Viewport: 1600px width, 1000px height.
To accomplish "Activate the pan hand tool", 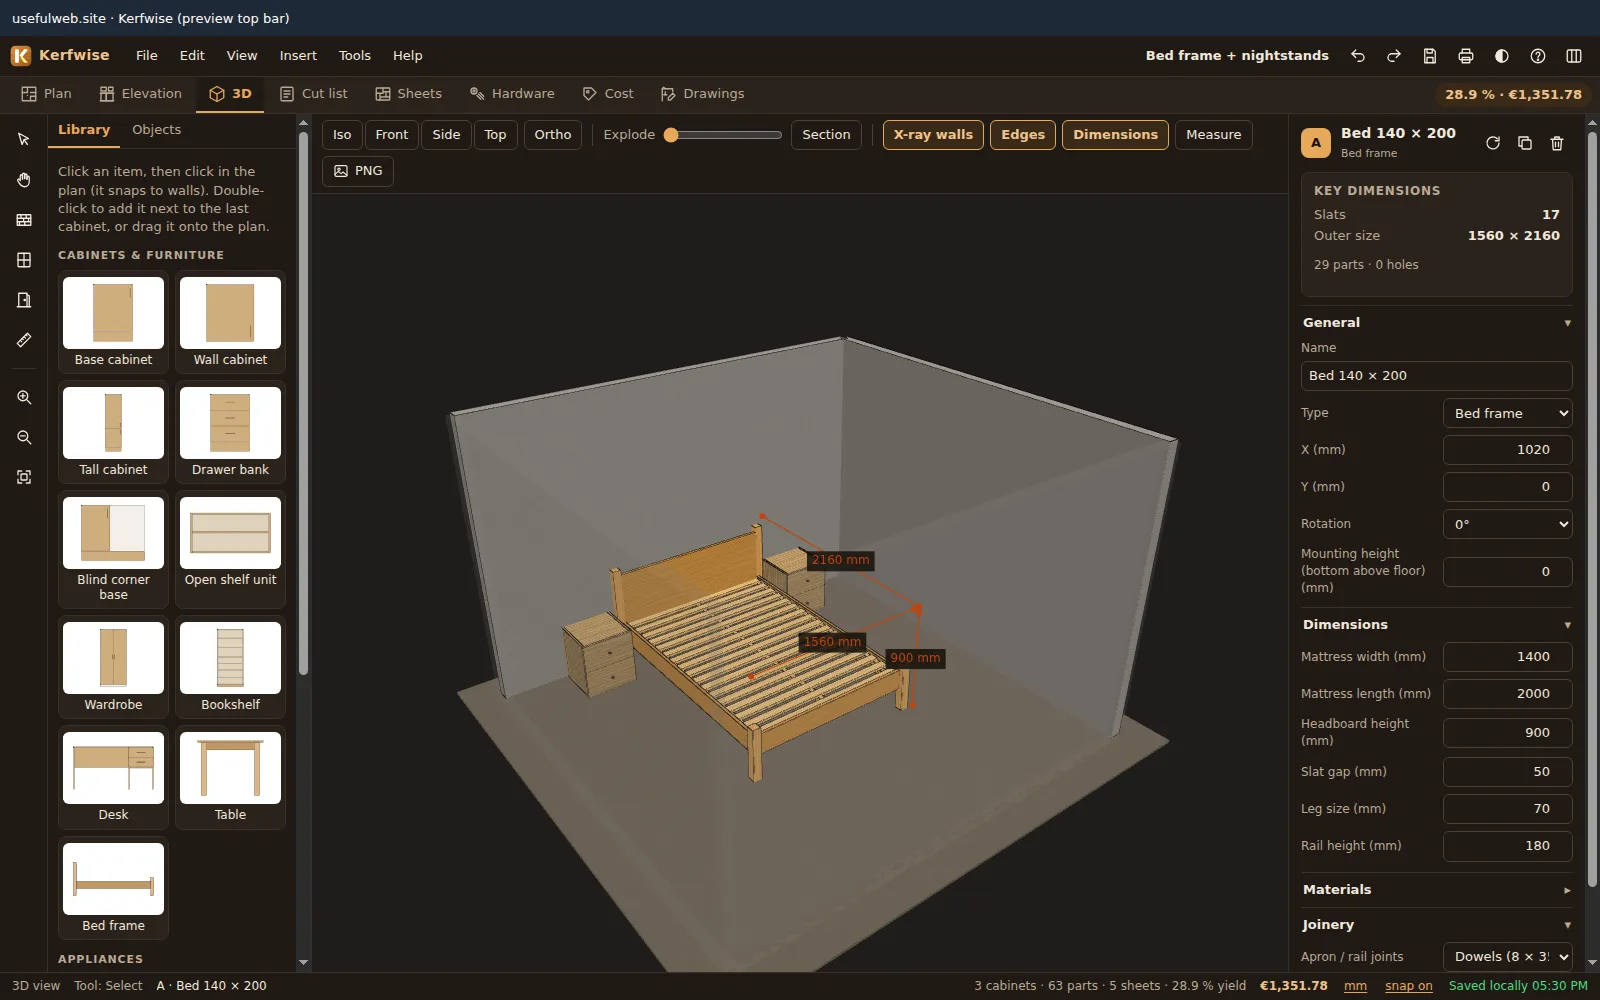I will coord(24,180).
